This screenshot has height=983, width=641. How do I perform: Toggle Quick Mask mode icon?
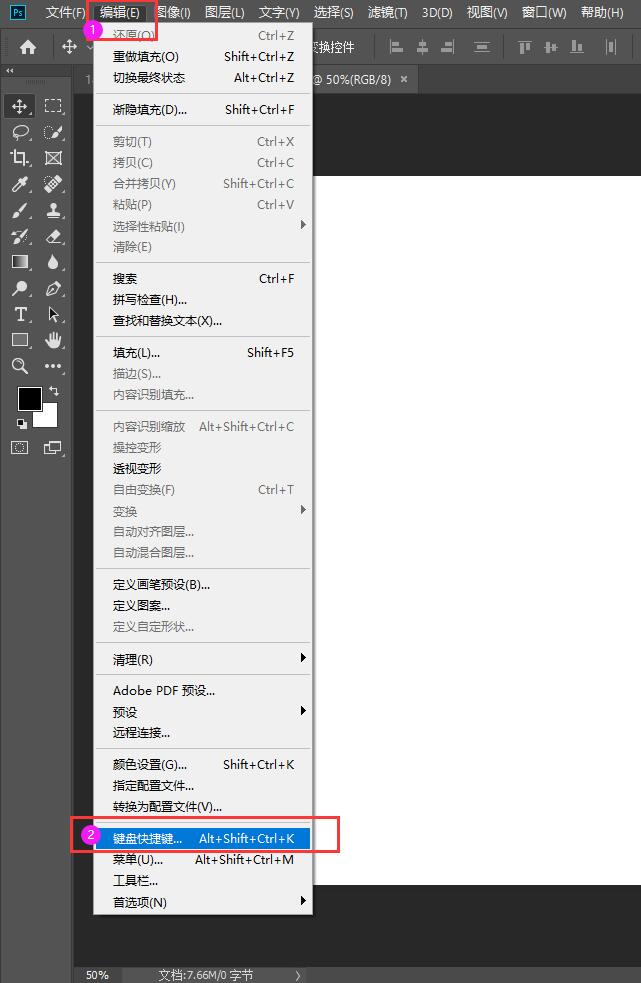pyautogui.click(x=19, y=448)
